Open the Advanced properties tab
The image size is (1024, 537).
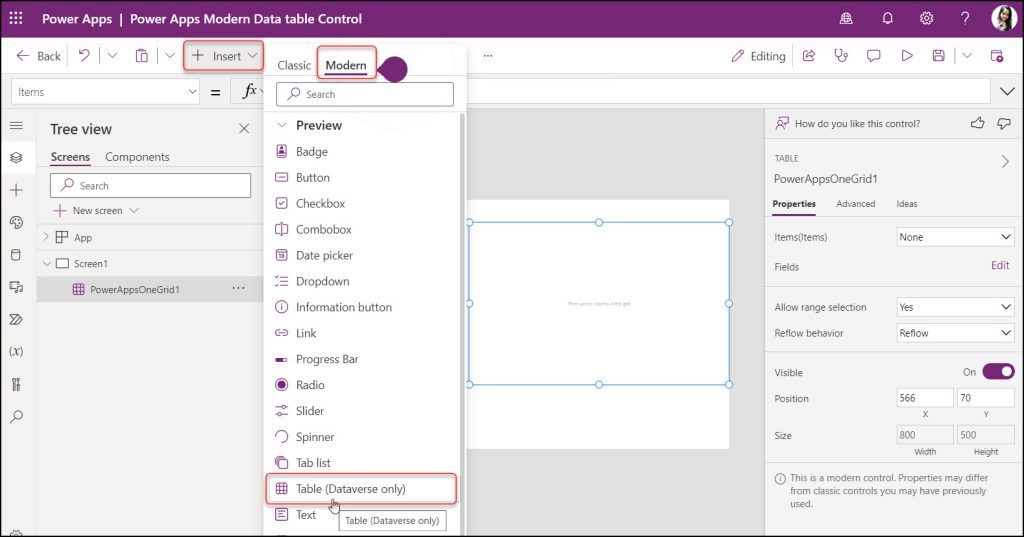point(856,204)
